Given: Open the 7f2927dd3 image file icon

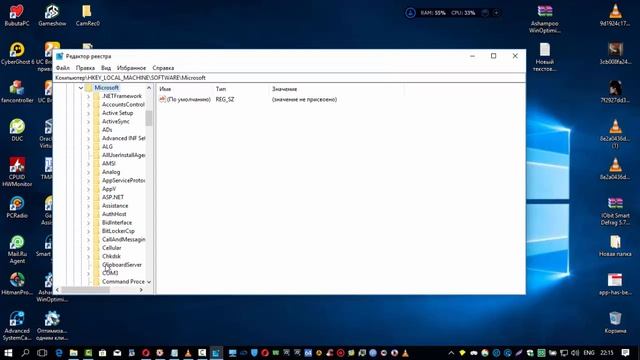Looking at the screenshot, I should click(615, 92).
